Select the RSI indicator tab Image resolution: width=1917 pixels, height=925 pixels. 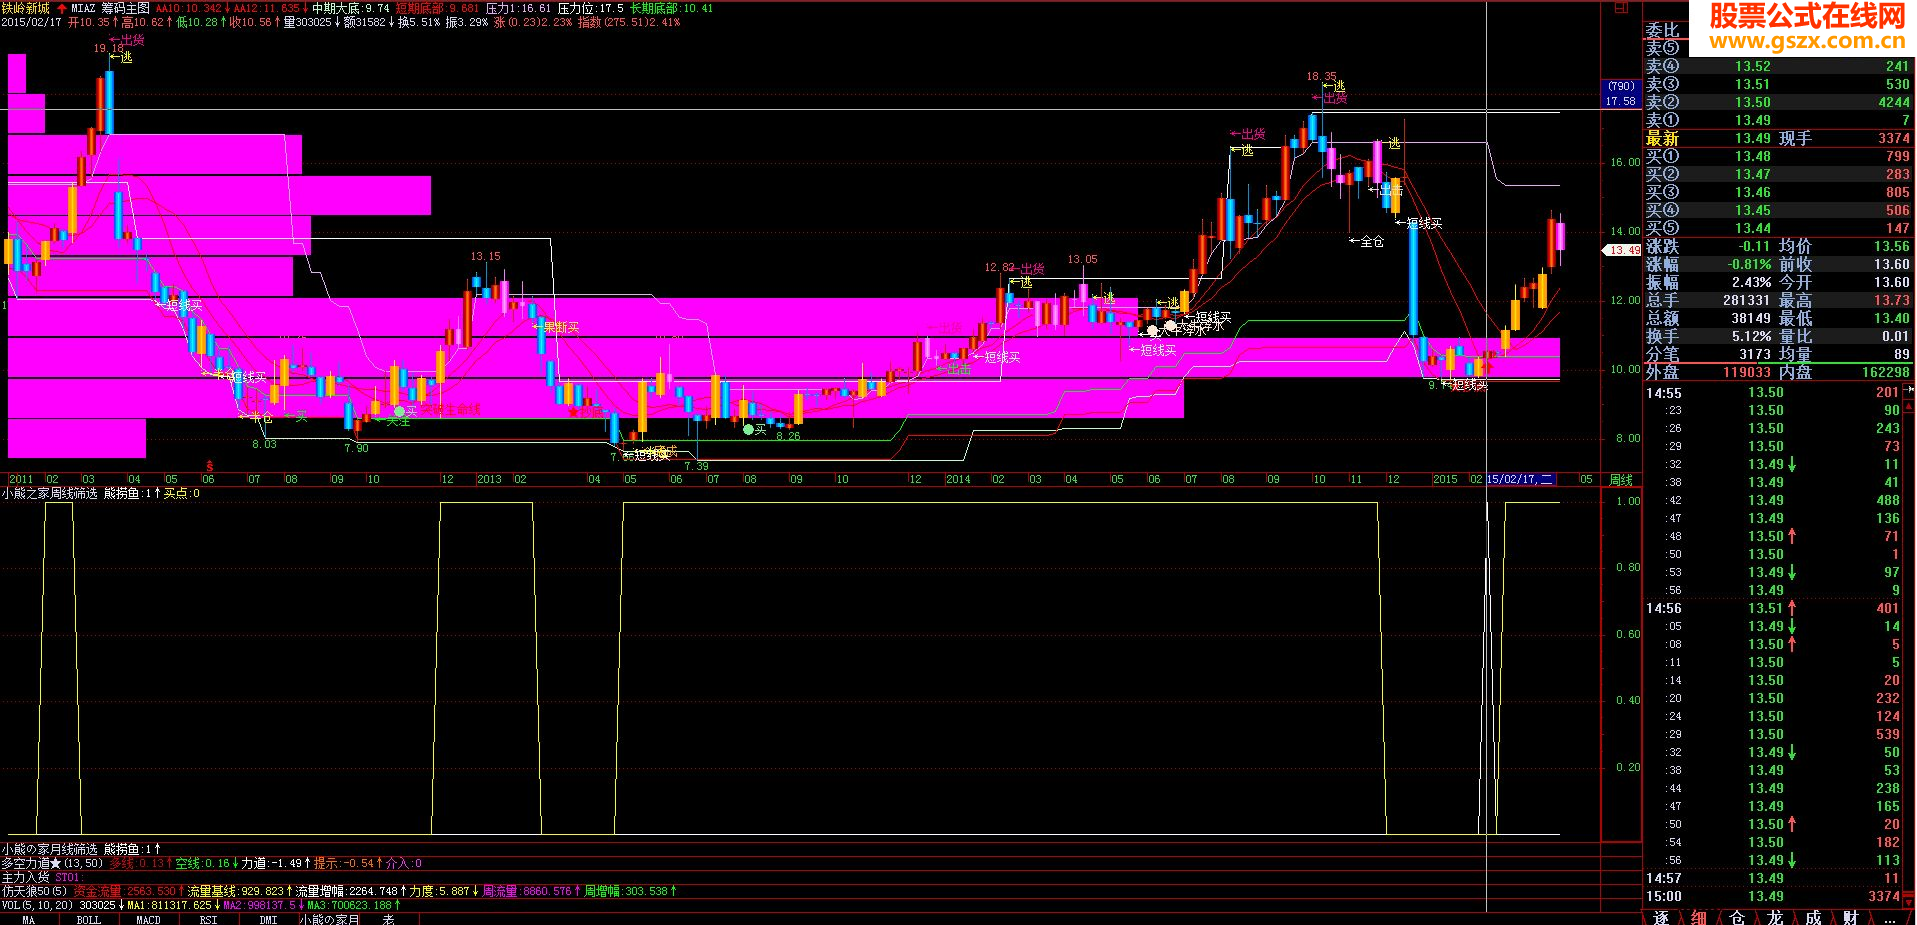(208, 919)
